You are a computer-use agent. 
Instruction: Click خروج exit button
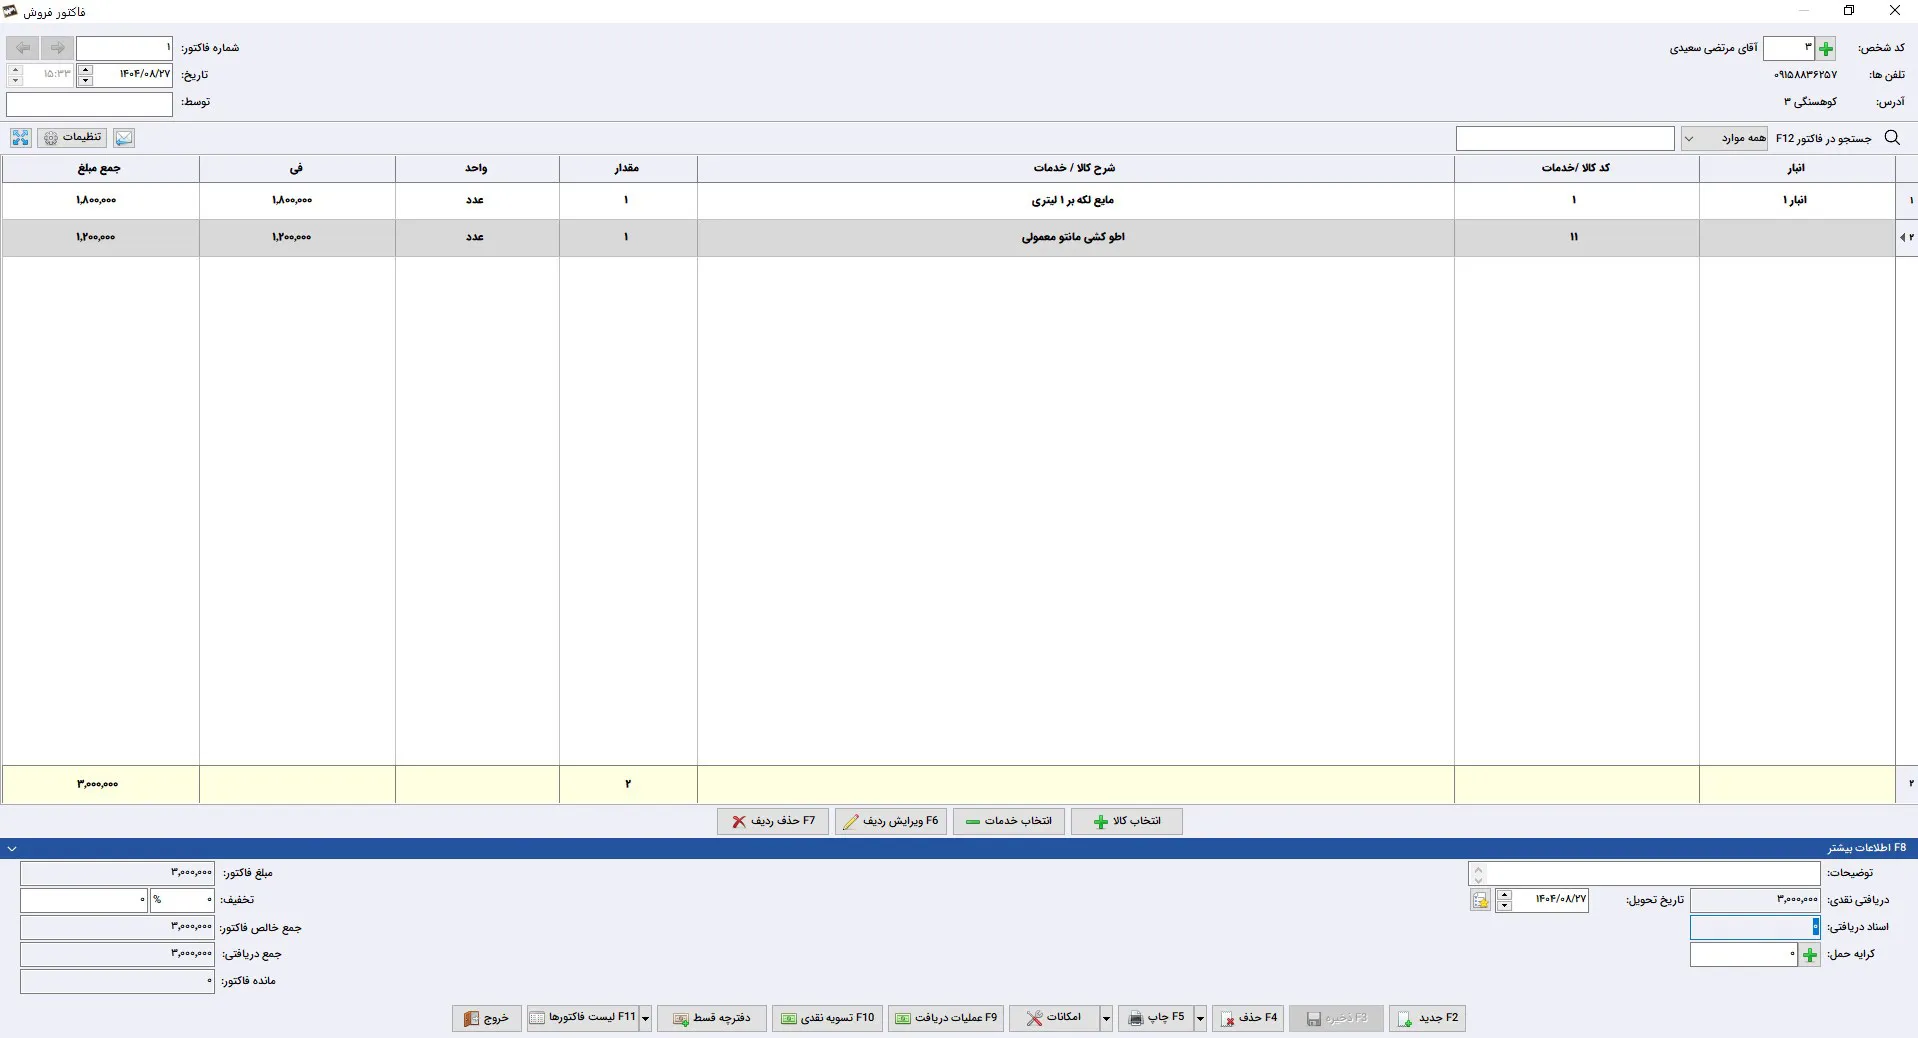point(487,1018)
